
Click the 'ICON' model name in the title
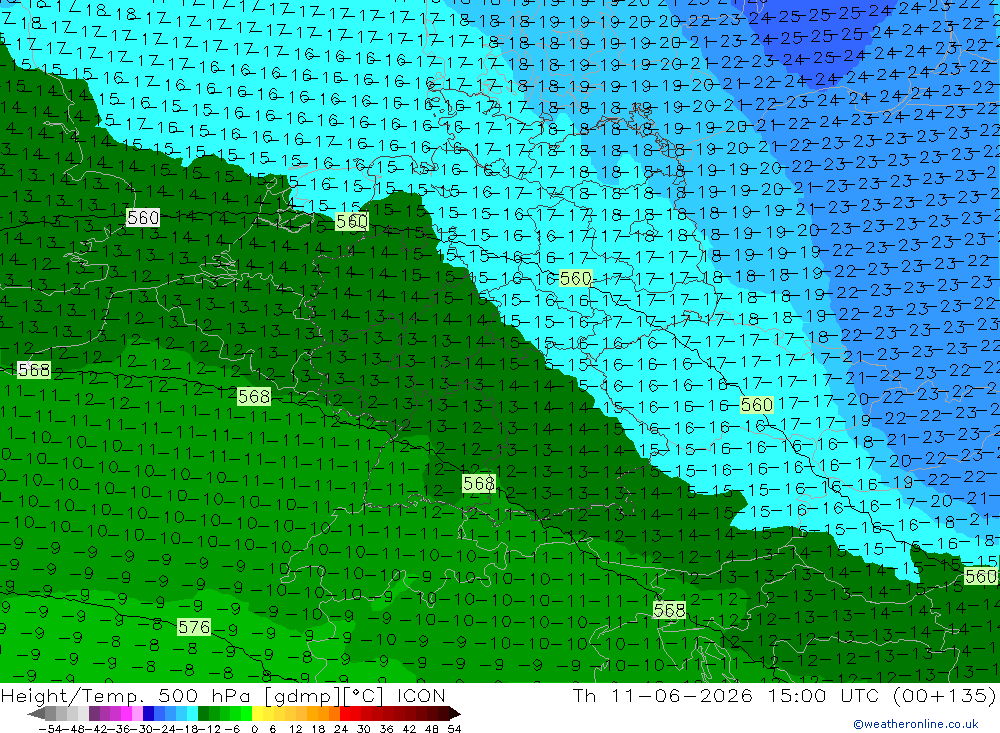coord(421,696)
